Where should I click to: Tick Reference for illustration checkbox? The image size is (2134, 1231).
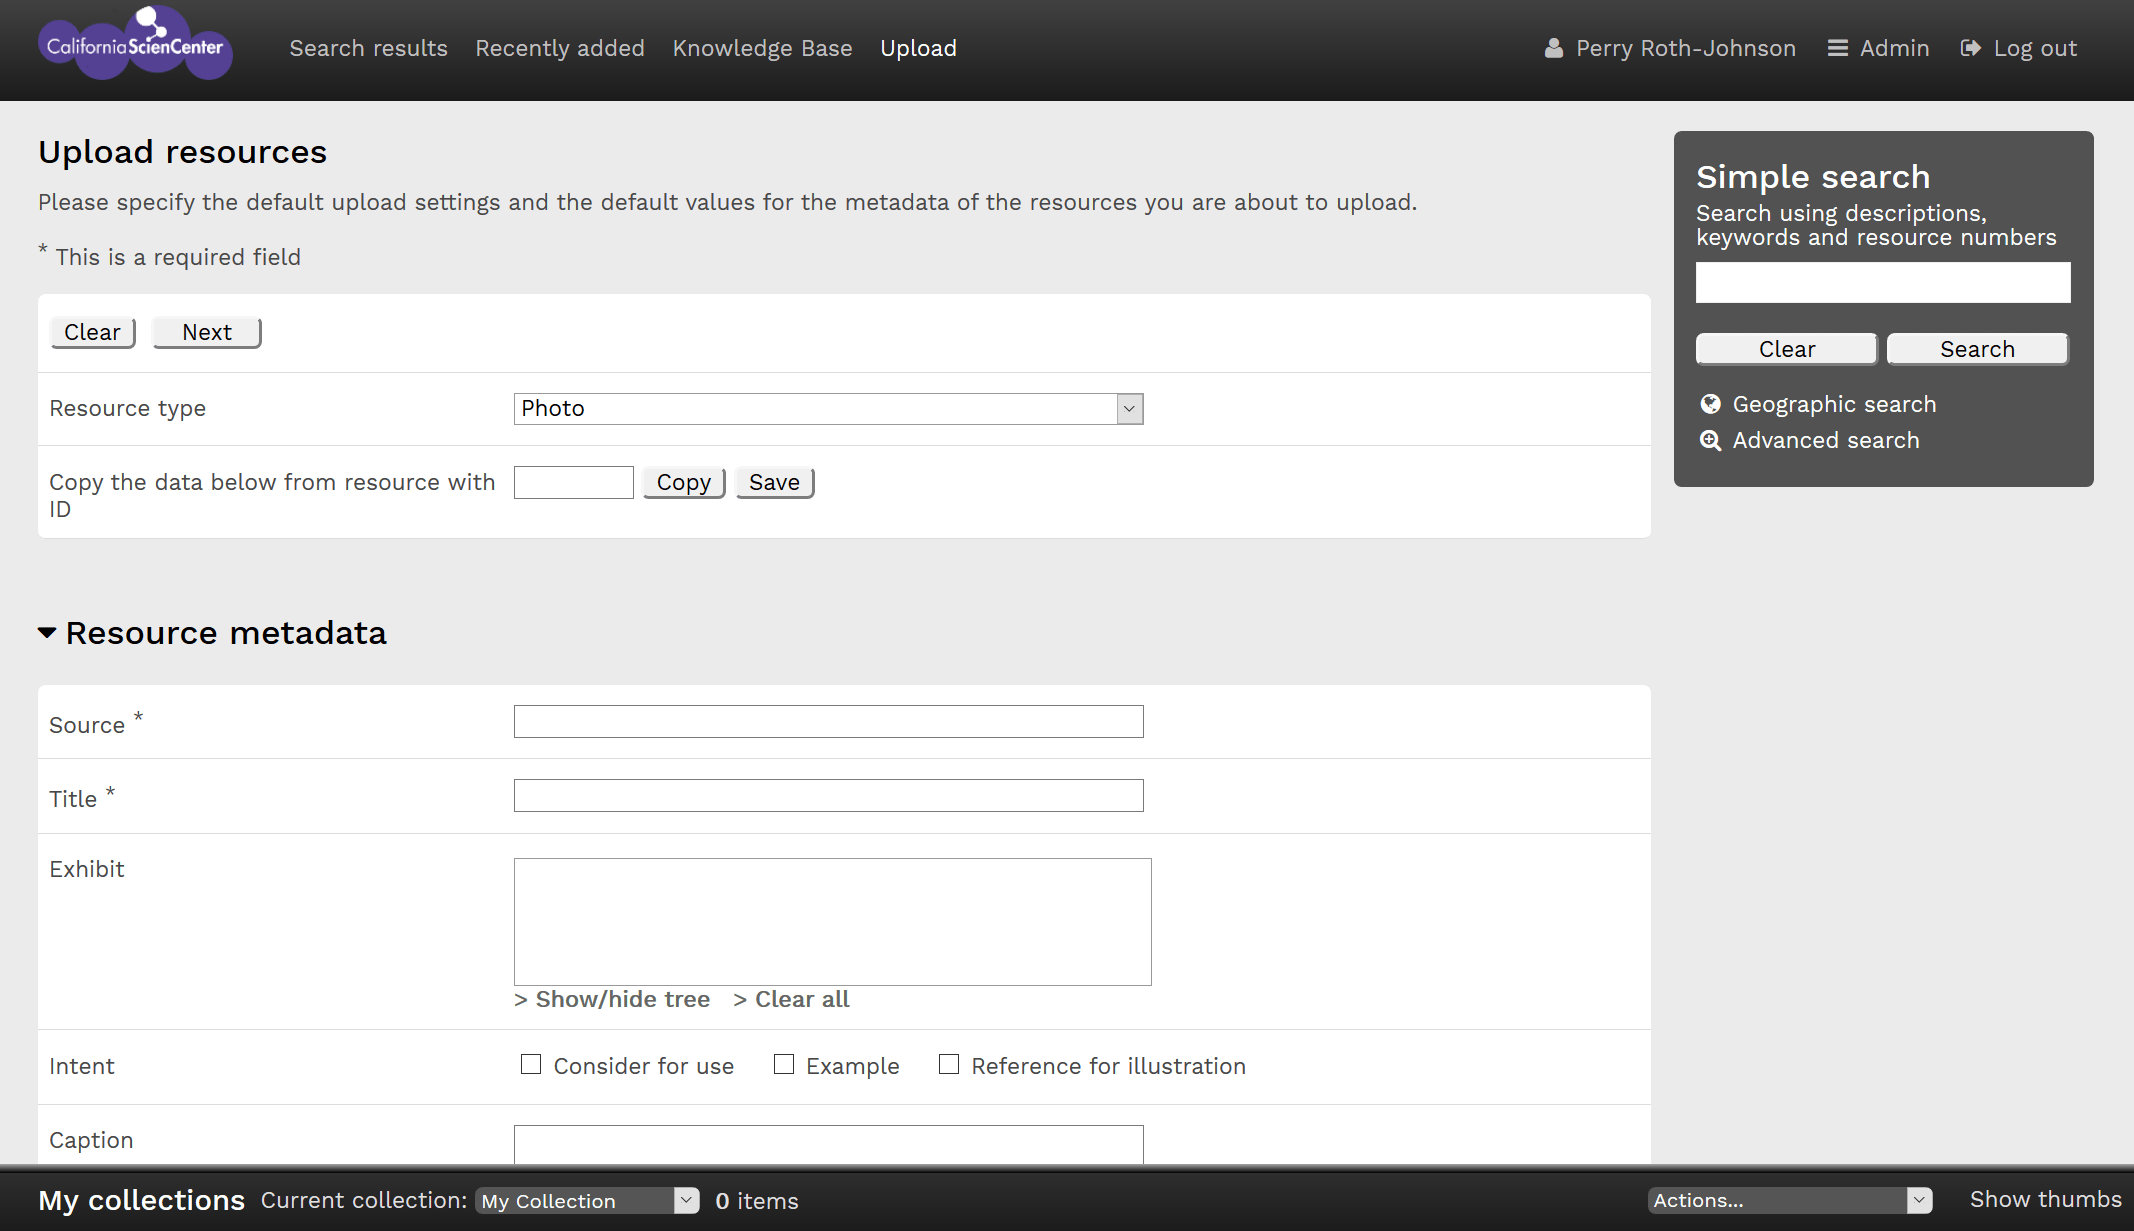click(949, 1064)
